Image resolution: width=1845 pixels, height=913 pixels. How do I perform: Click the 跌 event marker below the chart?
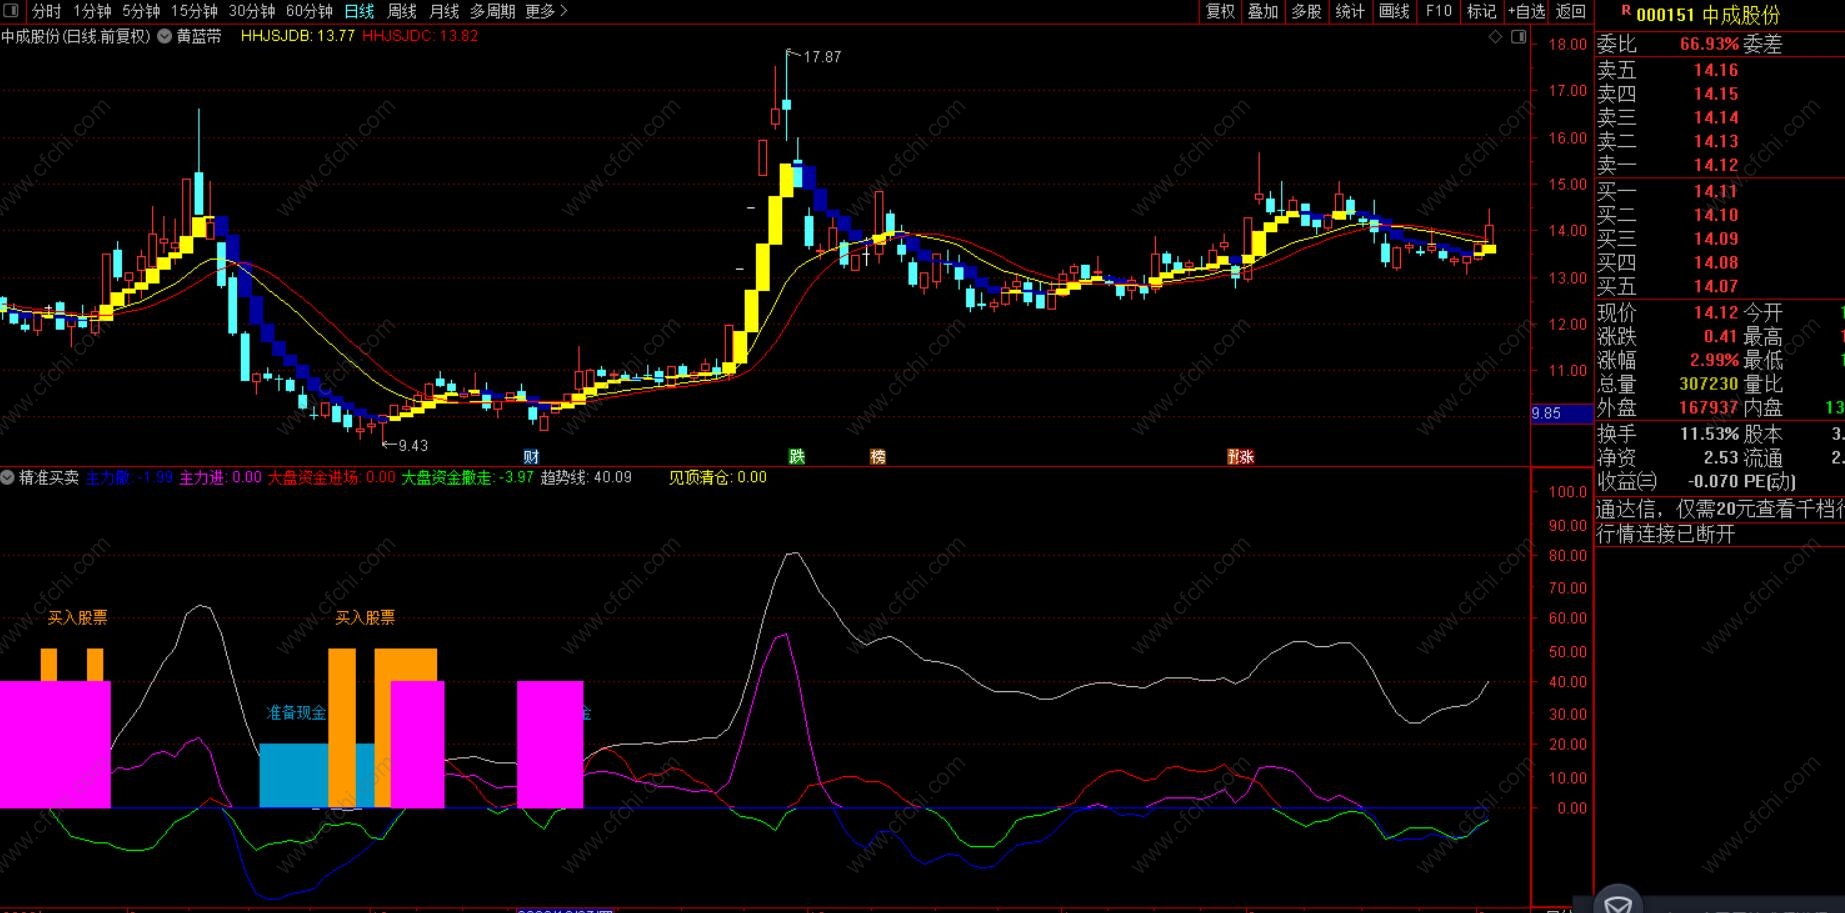click(797, 457)
